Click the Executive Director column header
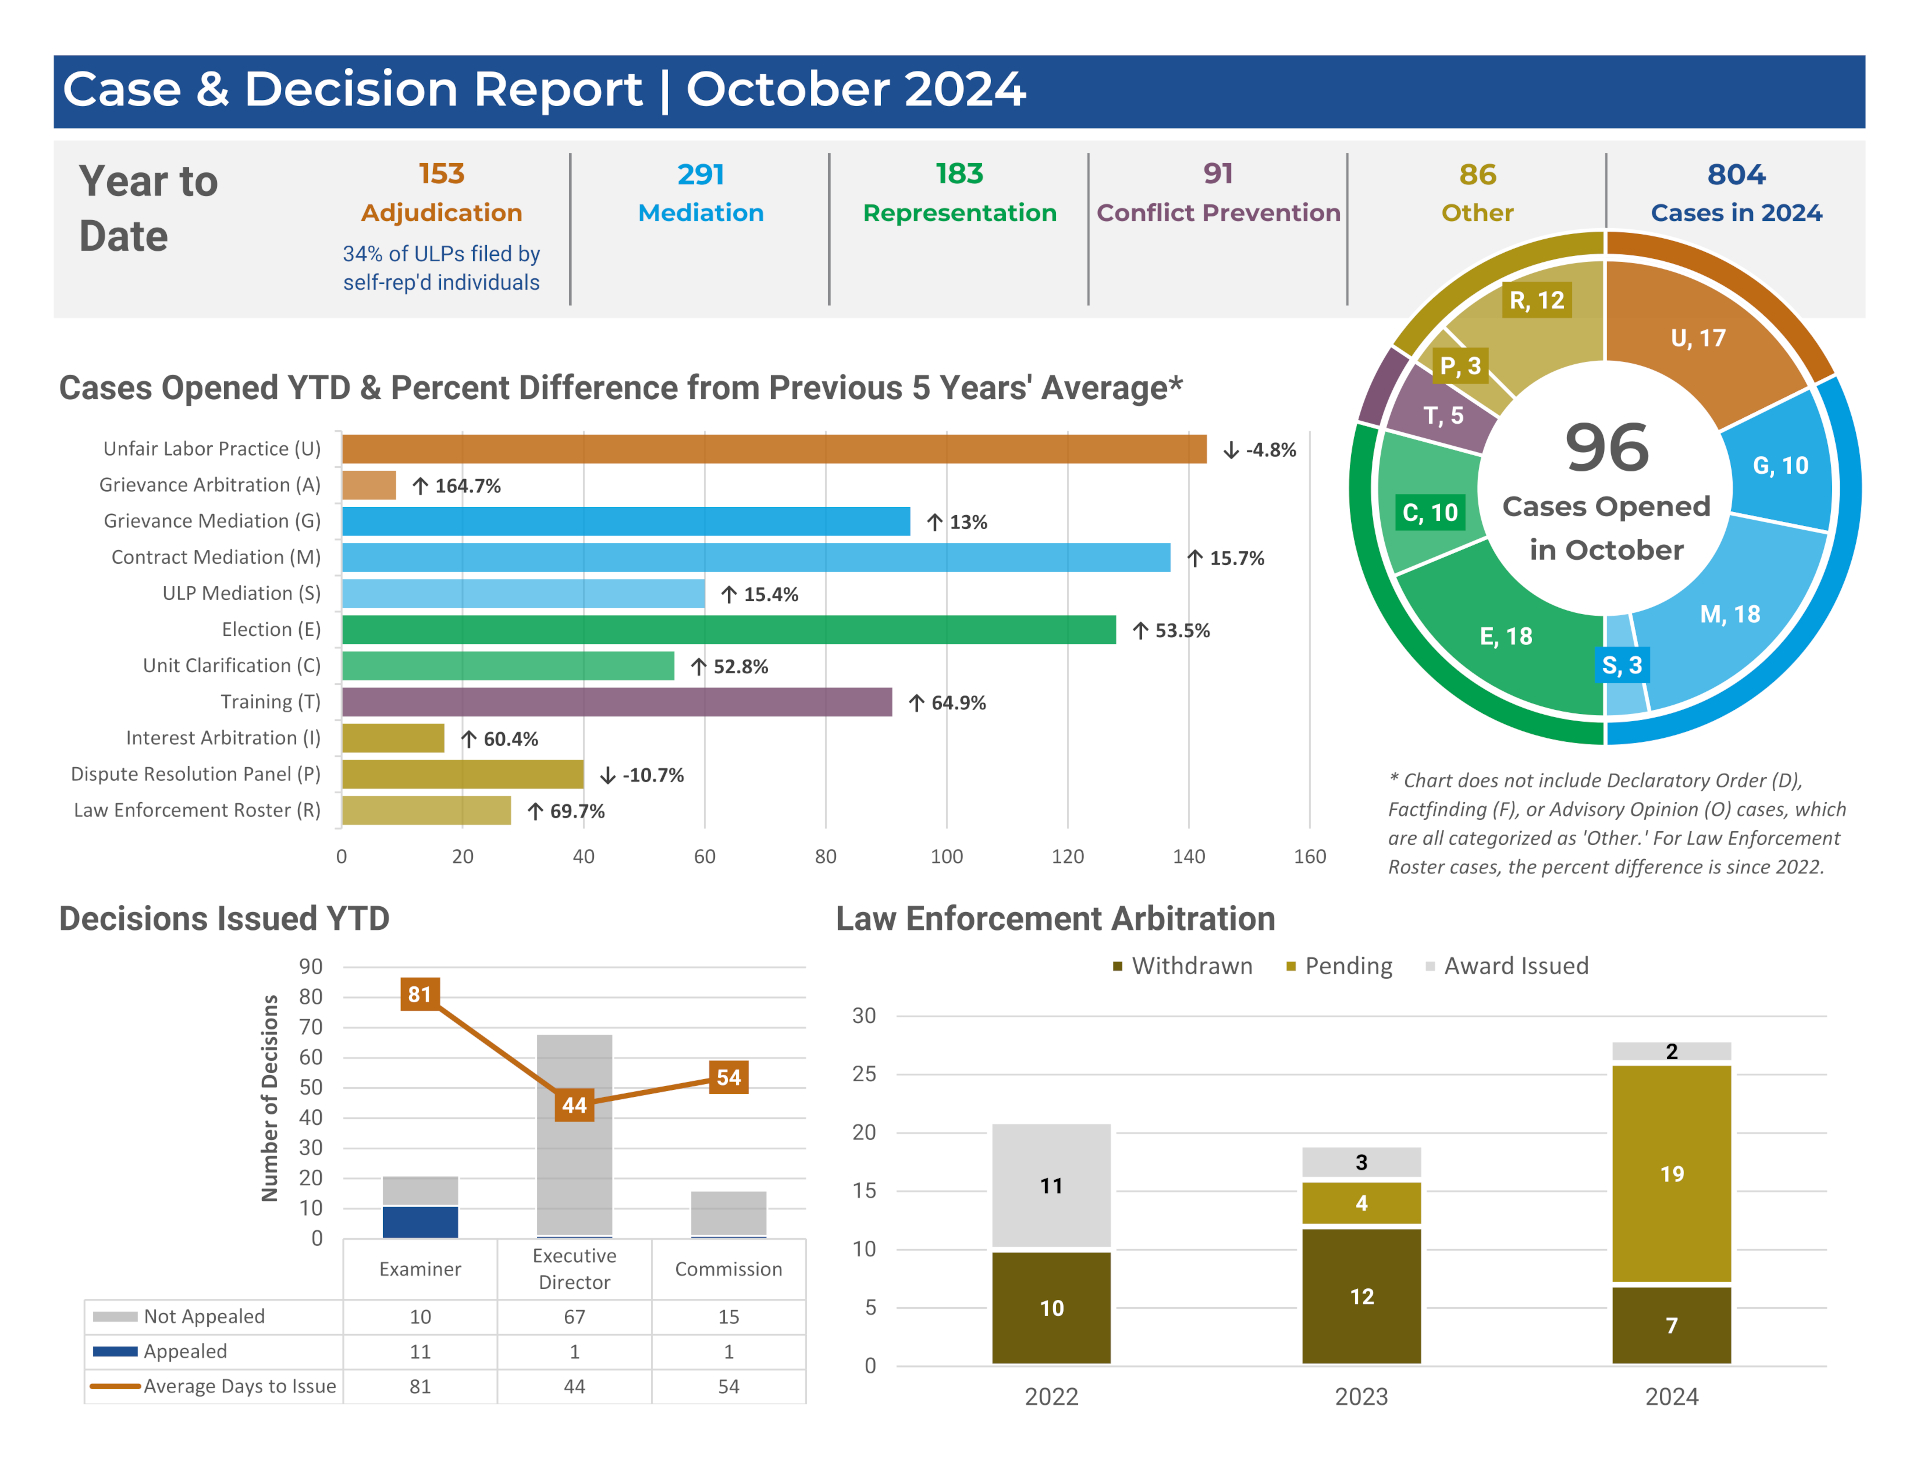This screenshot has height=1484, width=1920. (x=574, y=1269)
